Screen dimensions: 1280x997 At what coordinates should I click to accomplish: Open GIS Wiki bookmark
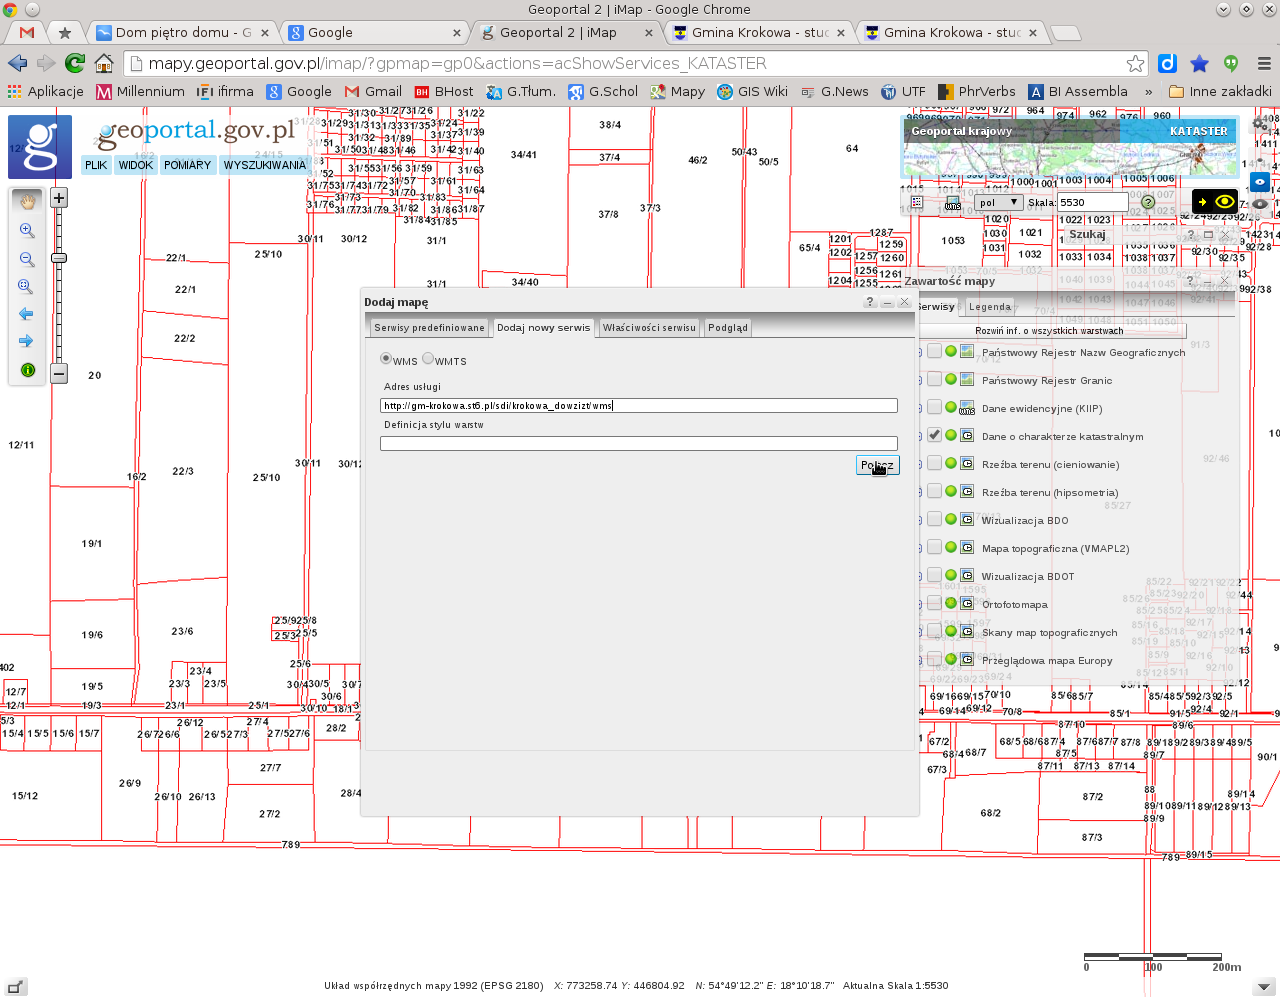pos(752,91)
